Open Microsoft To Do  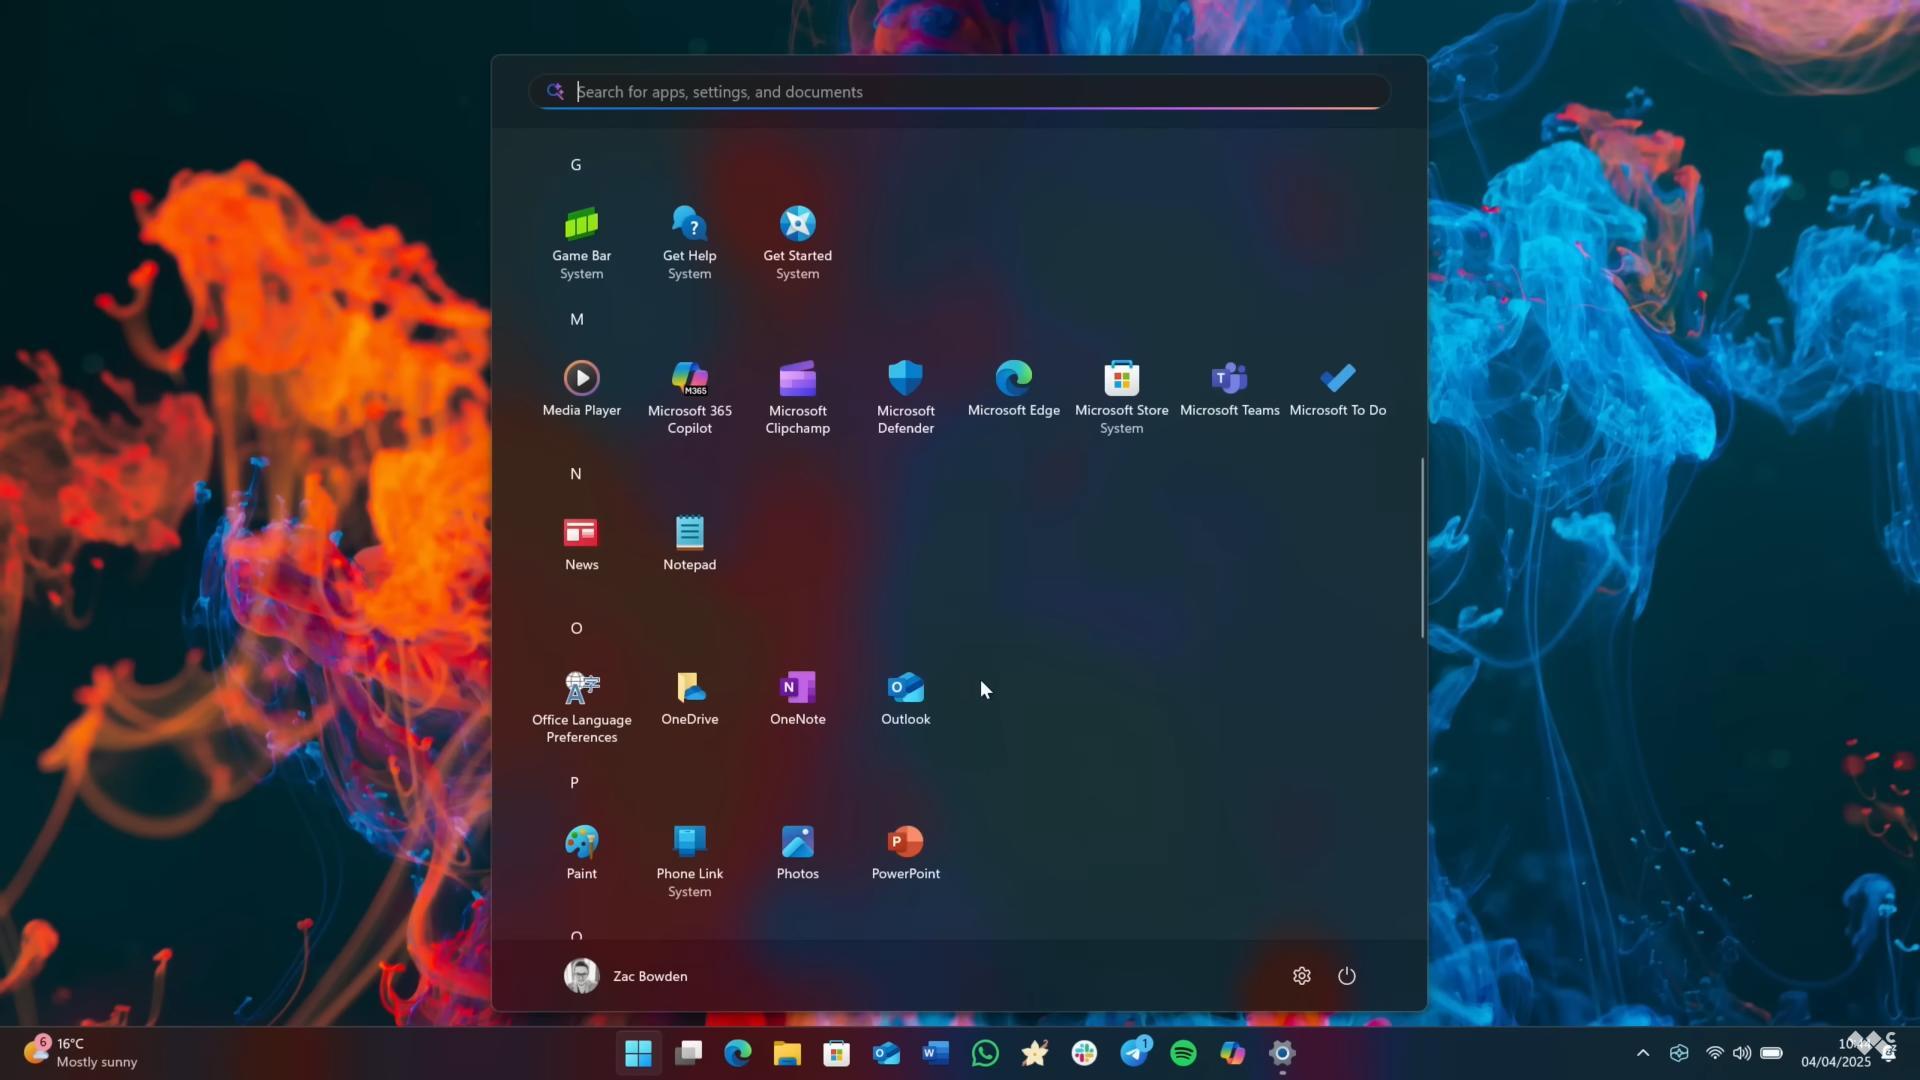click(x=1337, y=389)
